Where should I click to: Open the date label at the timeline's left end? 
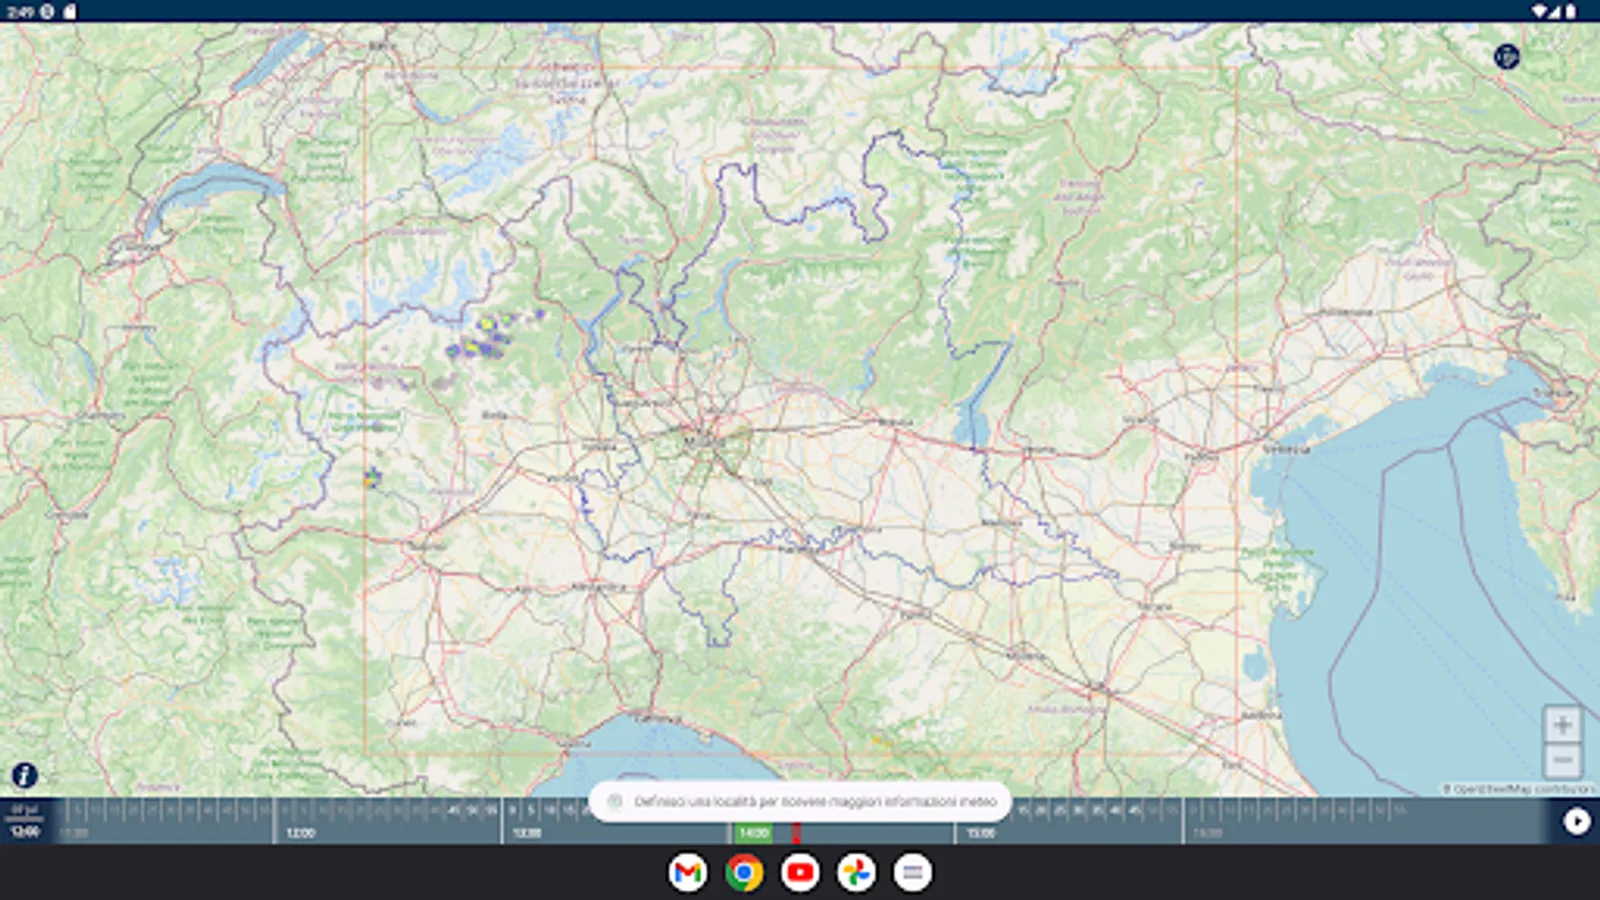24,820
